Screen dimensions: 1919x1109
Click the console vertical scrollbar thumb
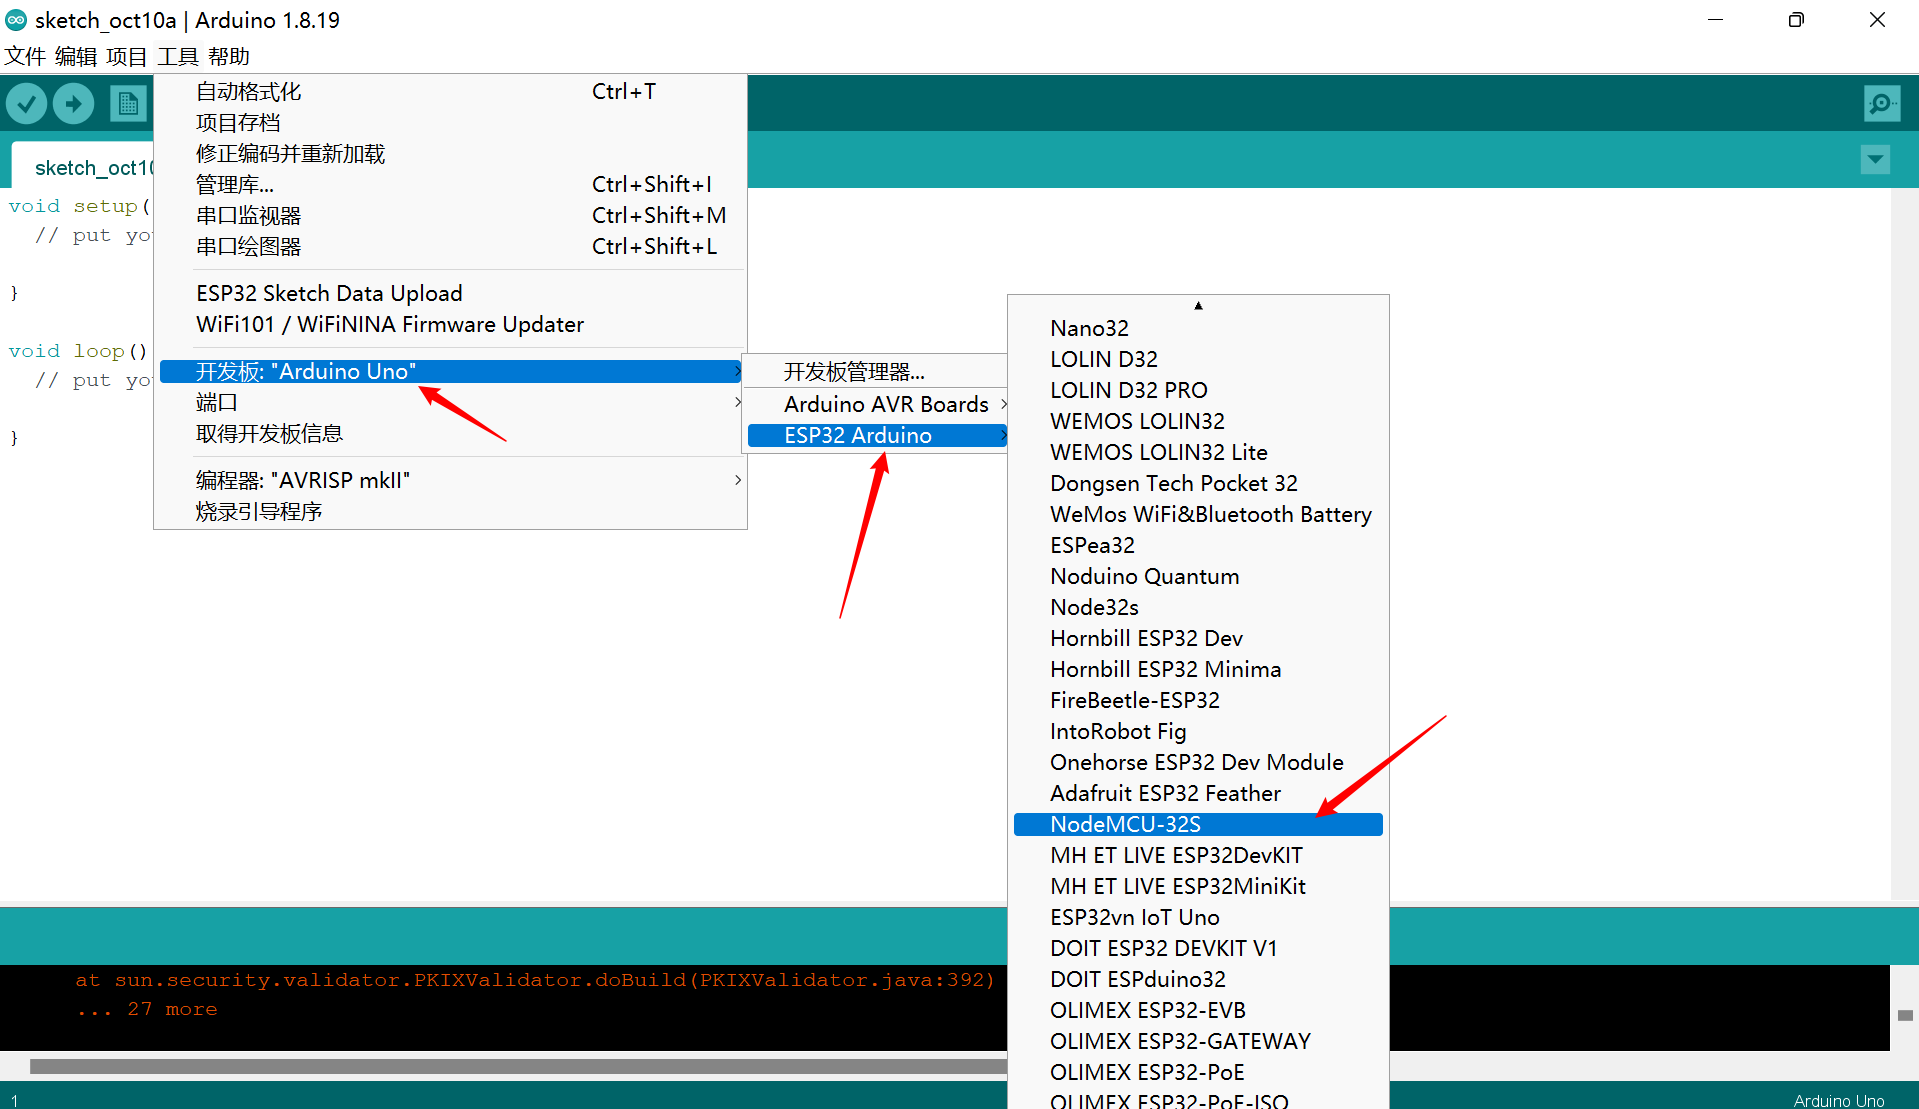(1905, 1015)
